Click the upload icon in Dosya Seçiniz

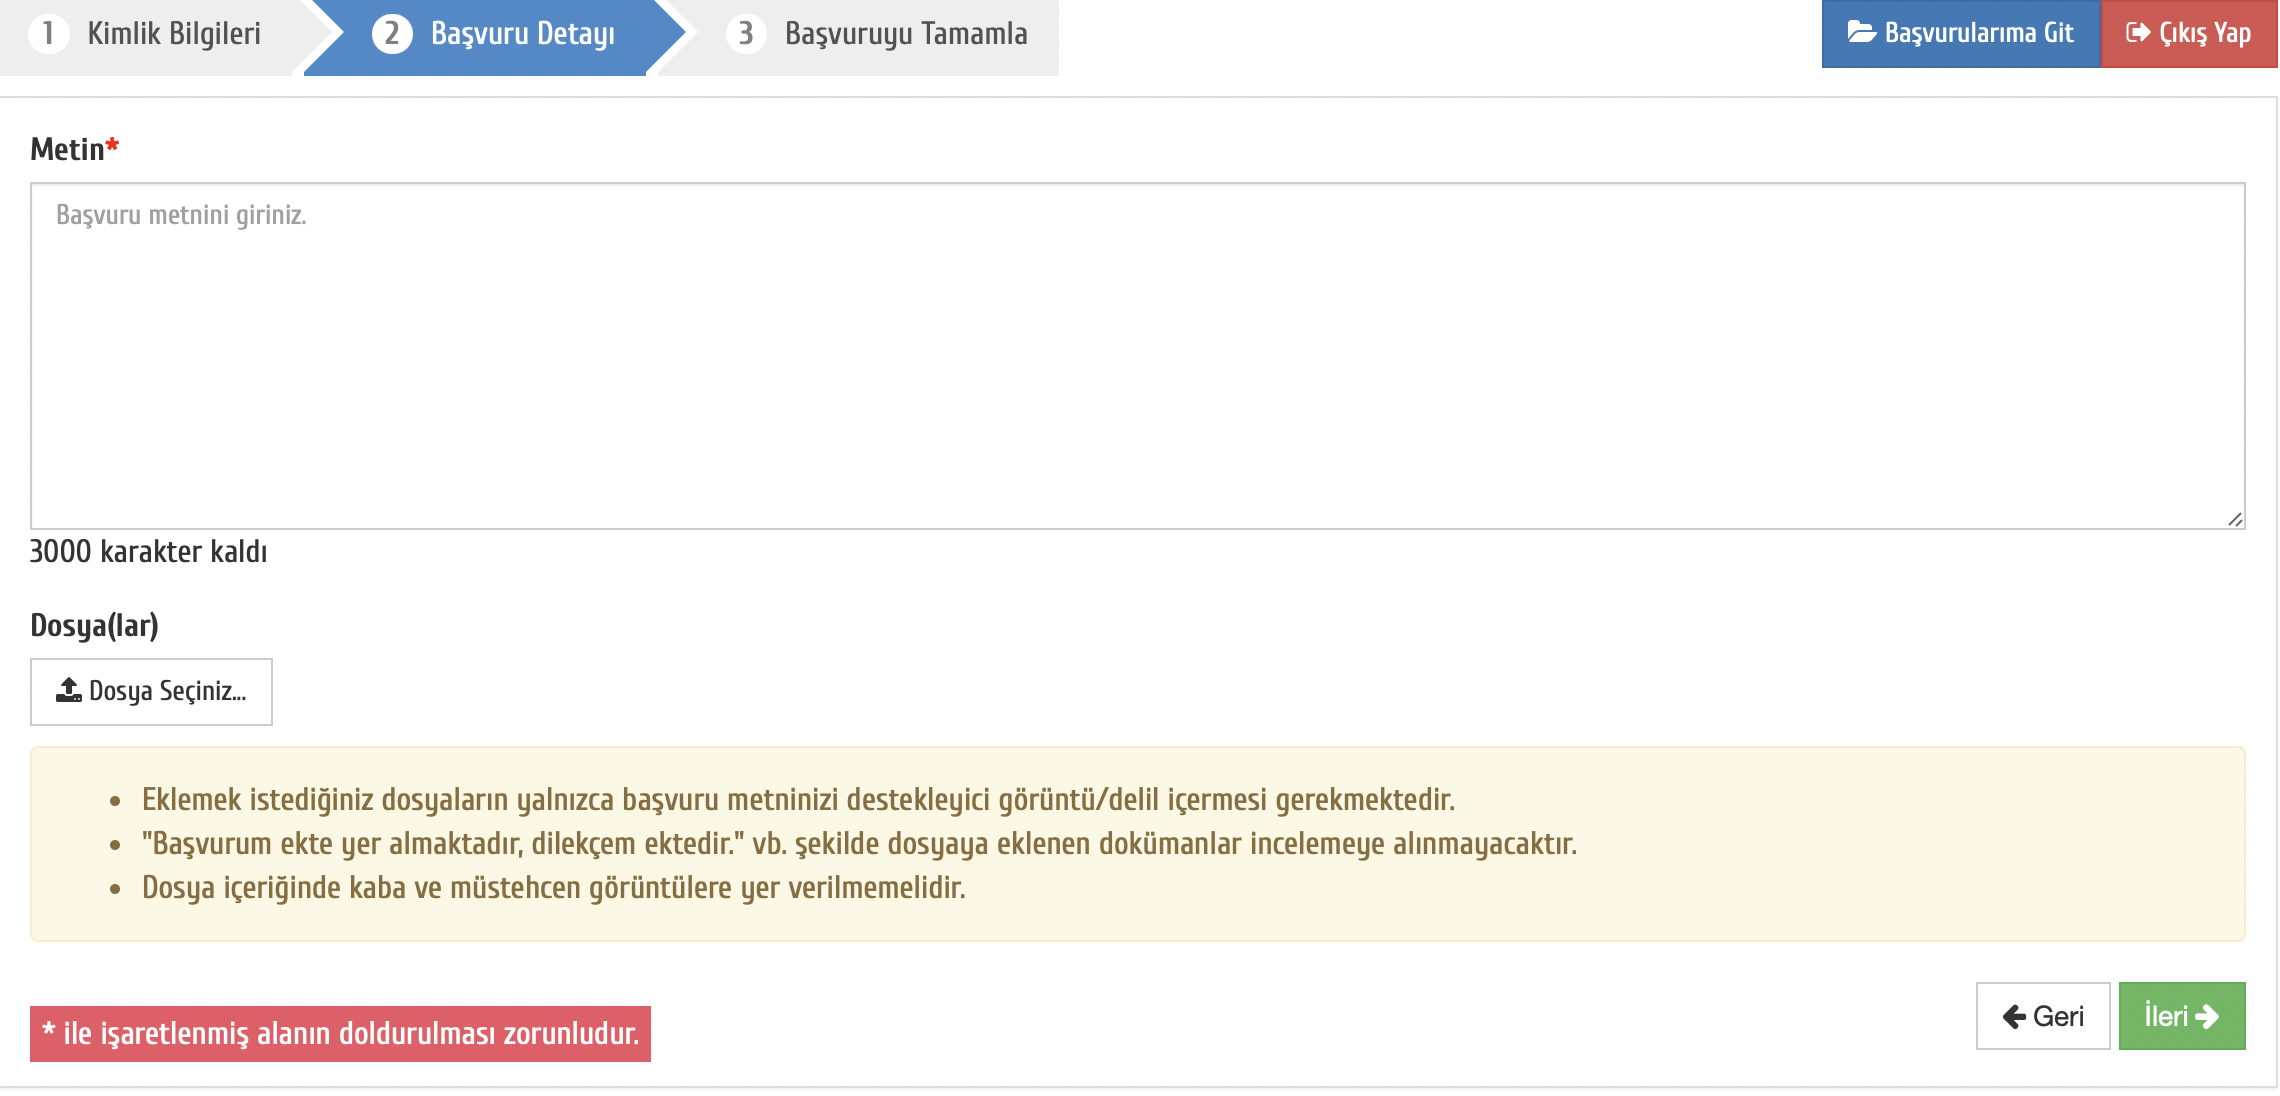click(68, 690)
